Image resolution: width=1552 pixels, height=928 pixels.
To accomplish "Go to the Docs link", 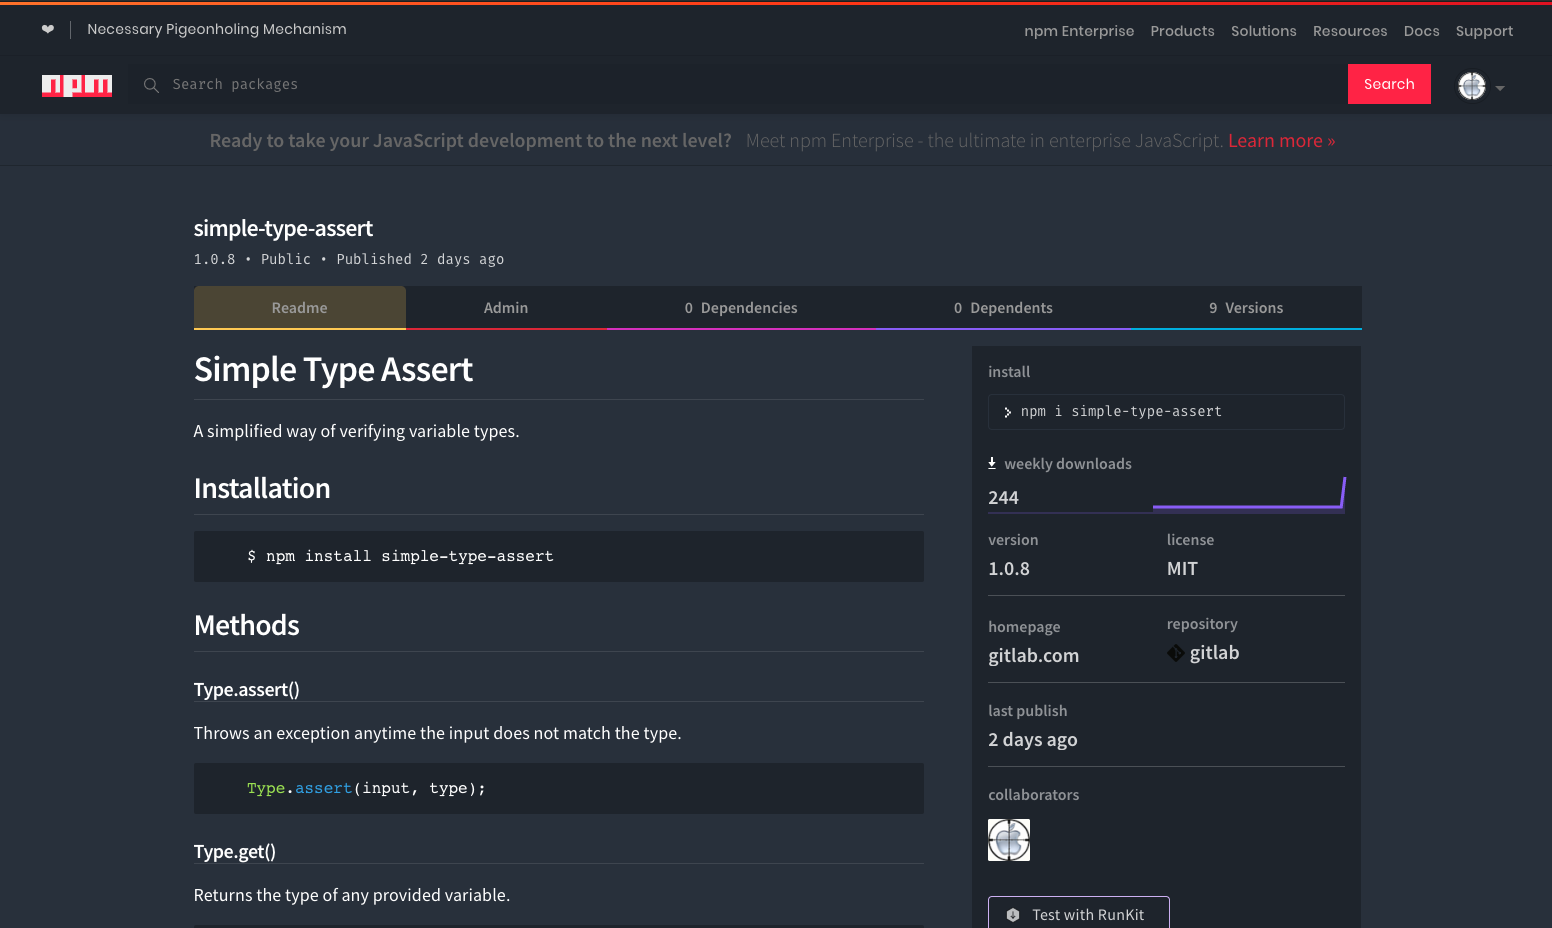I will [1422, 31].
